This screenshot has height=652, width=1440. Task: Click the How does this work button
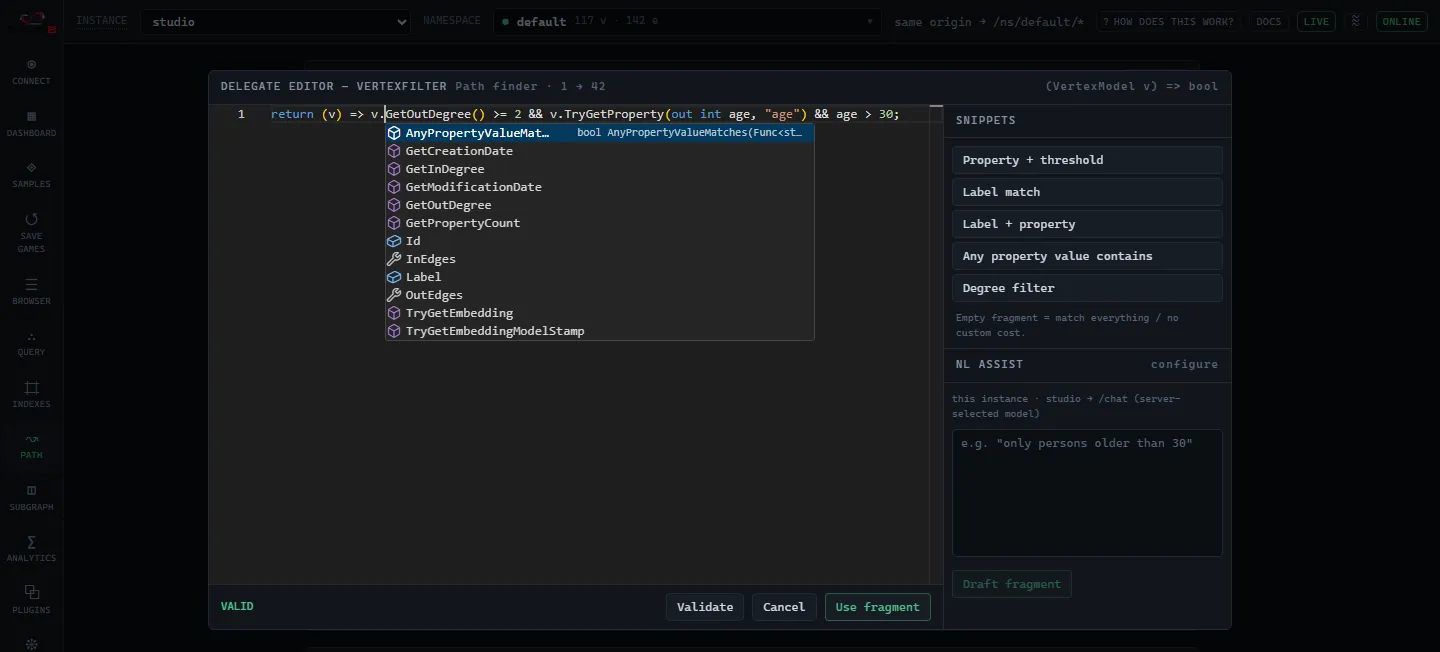tap(1169, 21)
